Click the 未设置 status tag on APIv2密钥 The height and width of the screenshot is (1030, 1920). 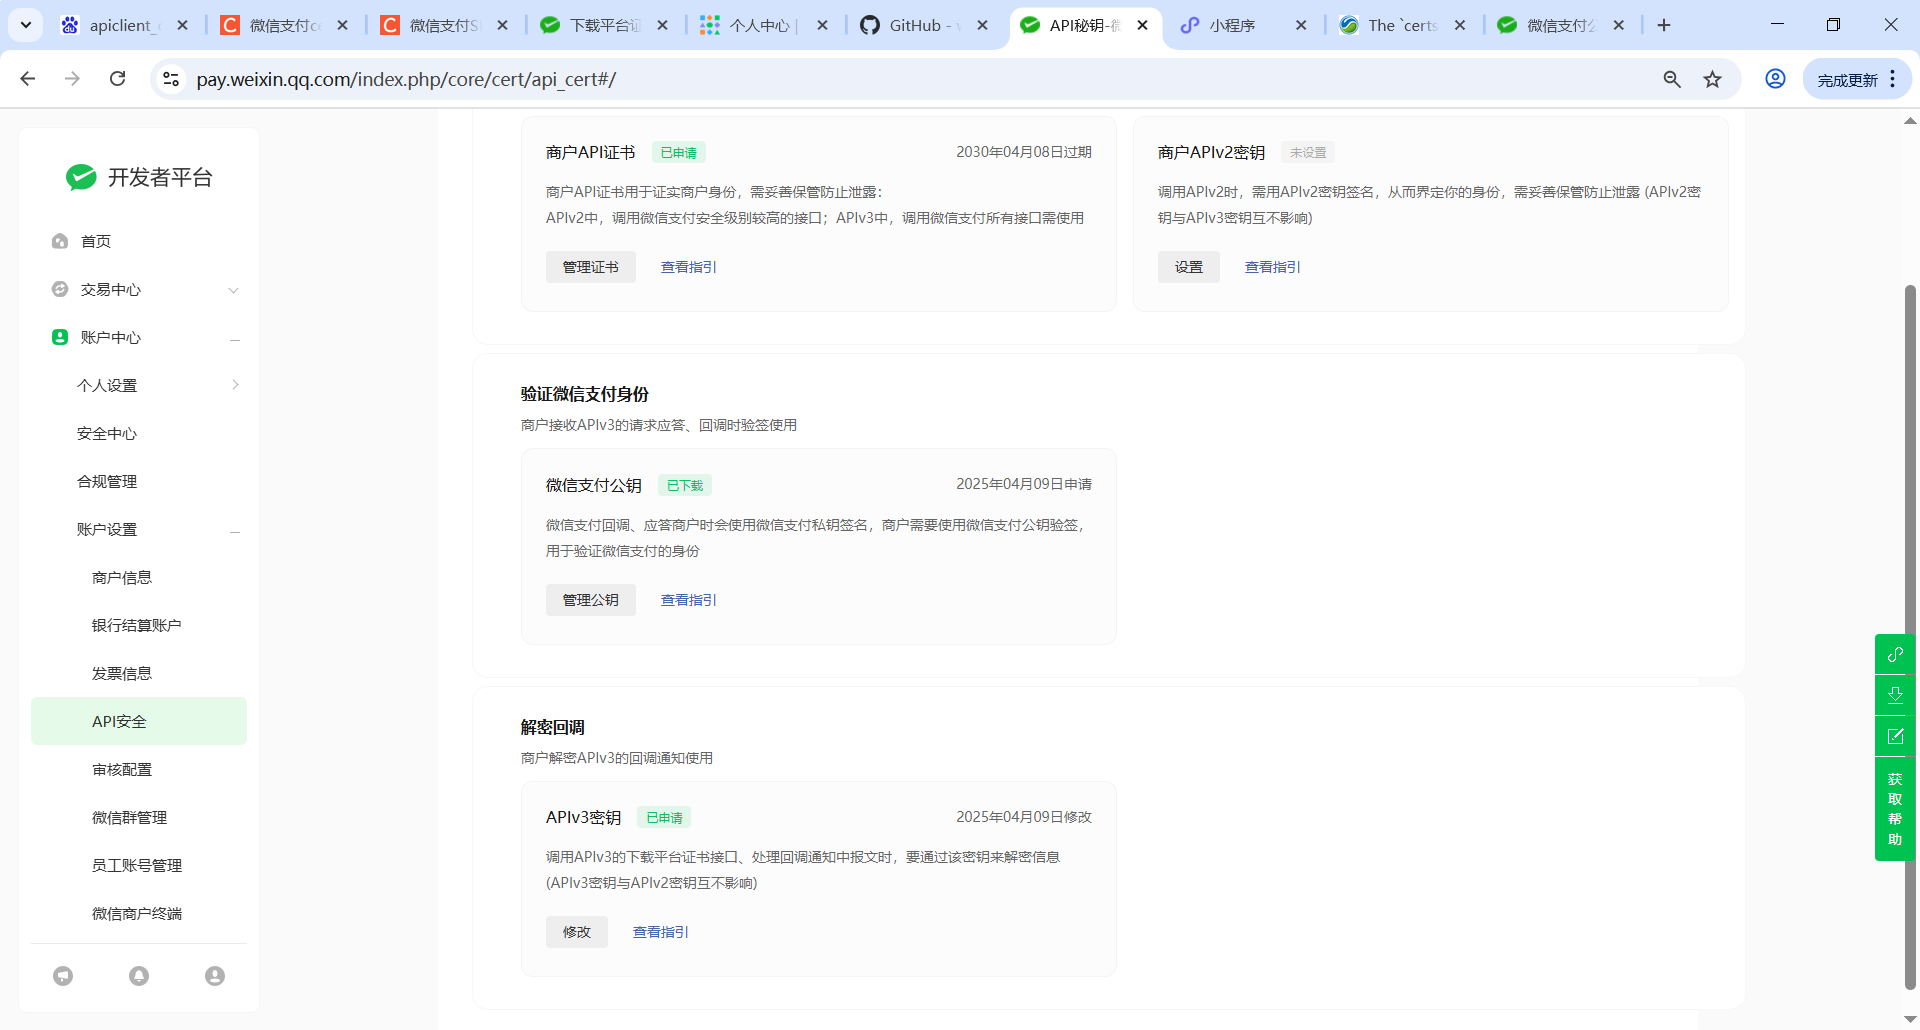click(x=1308, y=152)
